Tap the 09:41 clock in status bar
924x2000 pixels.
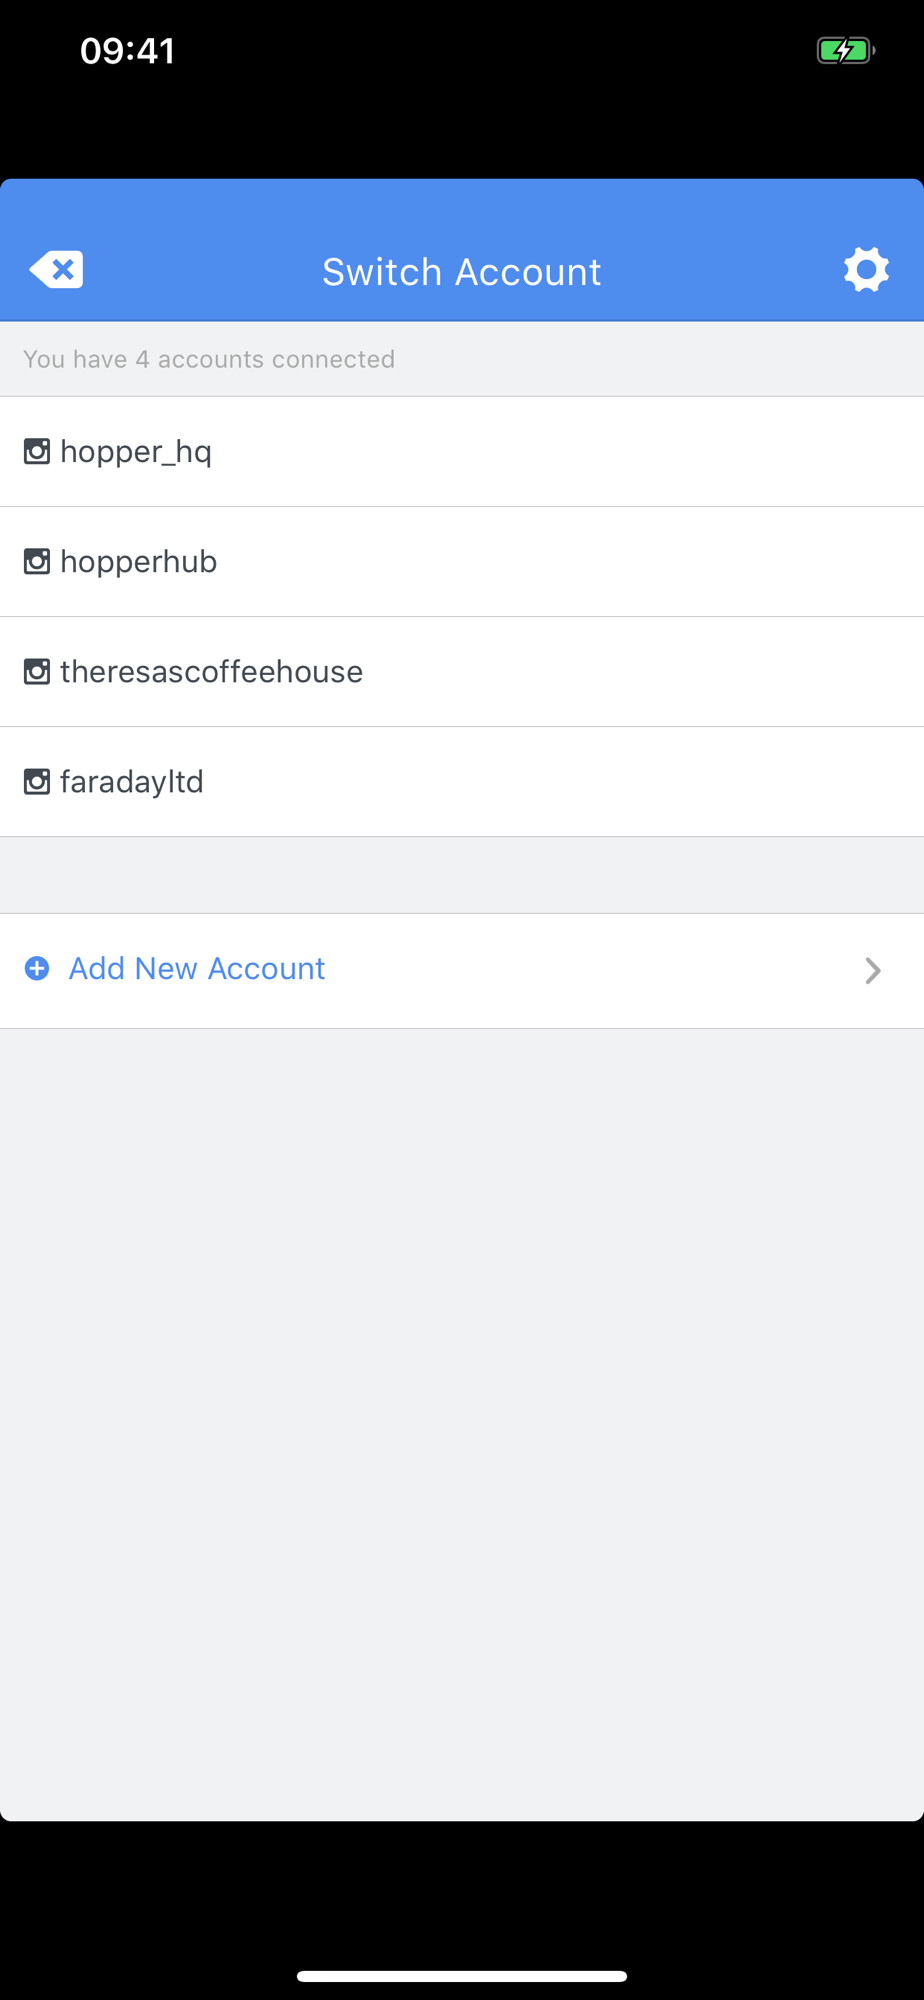click(128, 51)
